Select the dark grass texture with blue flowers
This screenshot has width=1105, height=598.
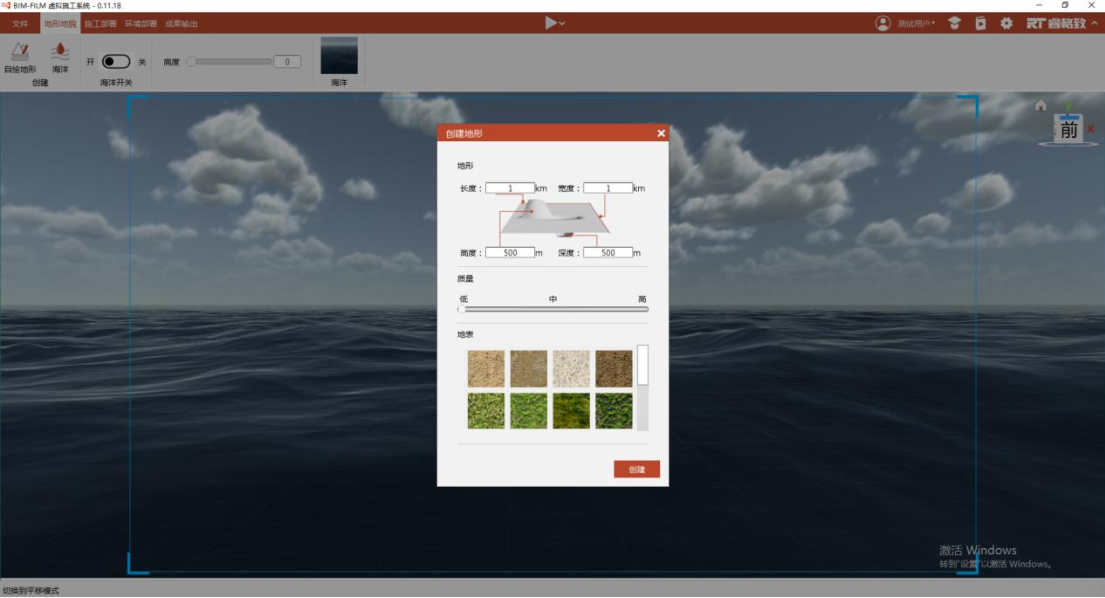614,411
